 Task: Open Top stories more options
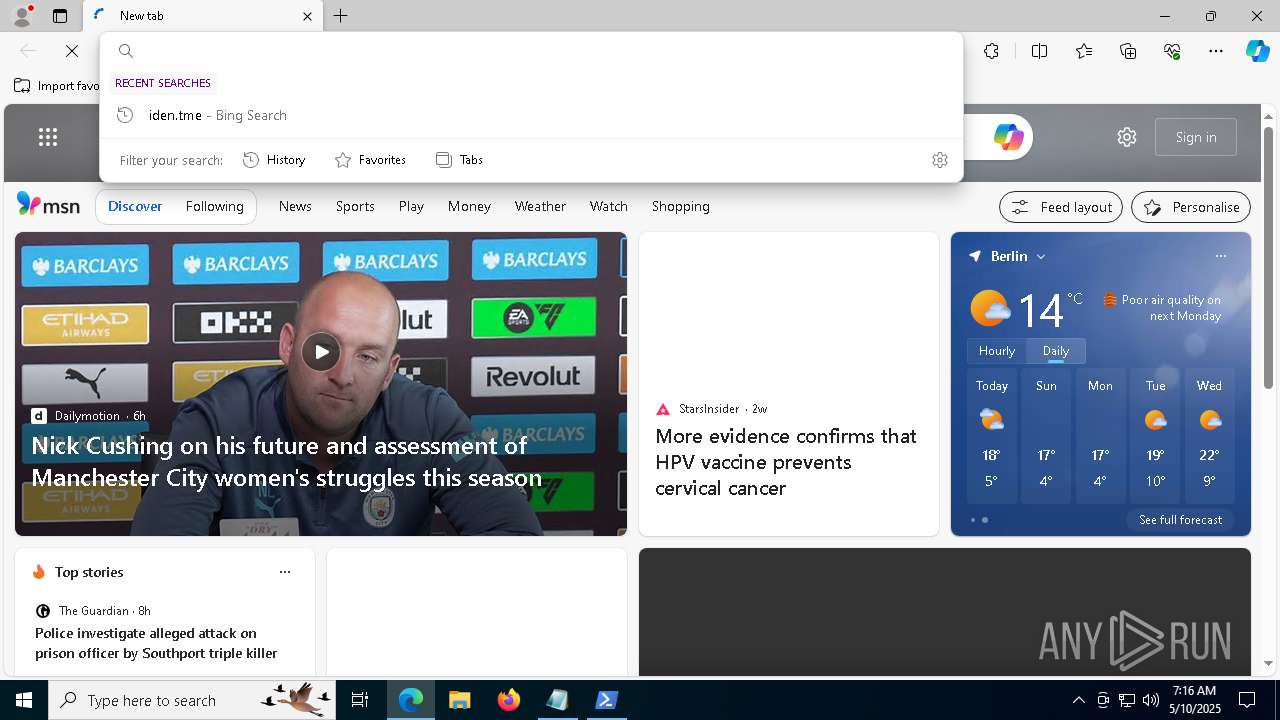click(285, 572)
